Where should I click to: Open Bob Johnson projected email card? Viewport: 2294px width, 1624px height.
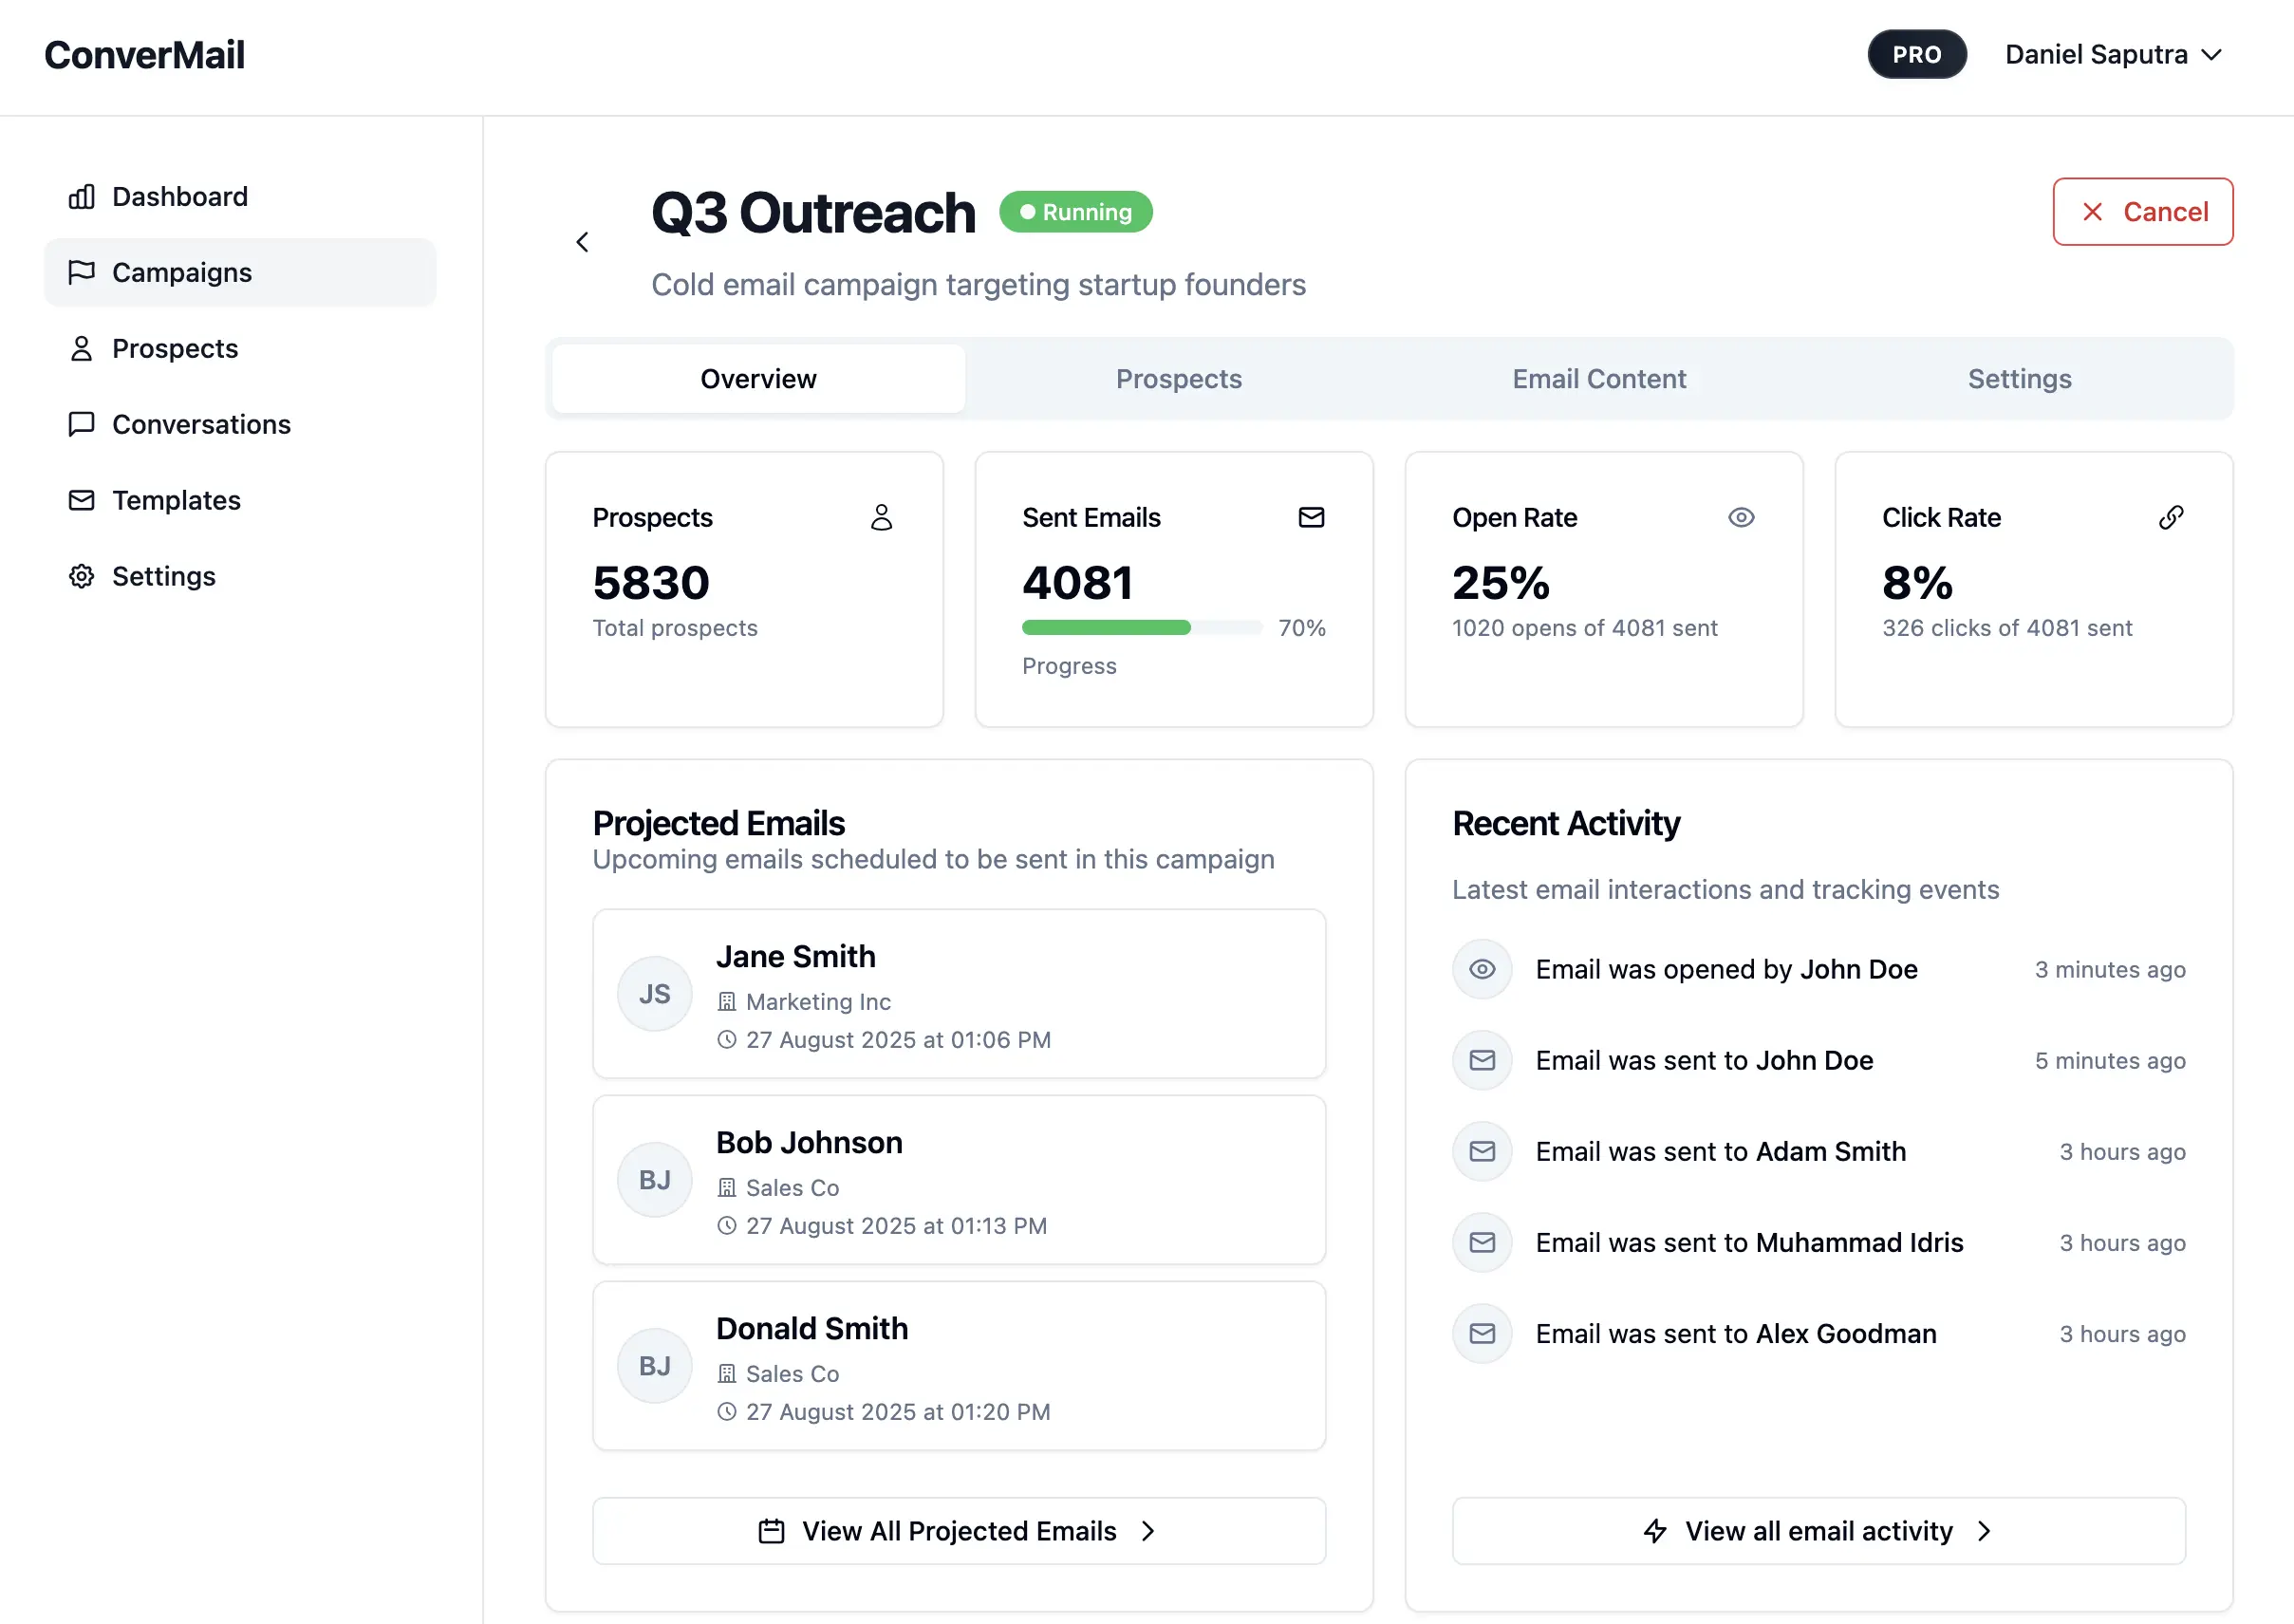coord(958,1180)
